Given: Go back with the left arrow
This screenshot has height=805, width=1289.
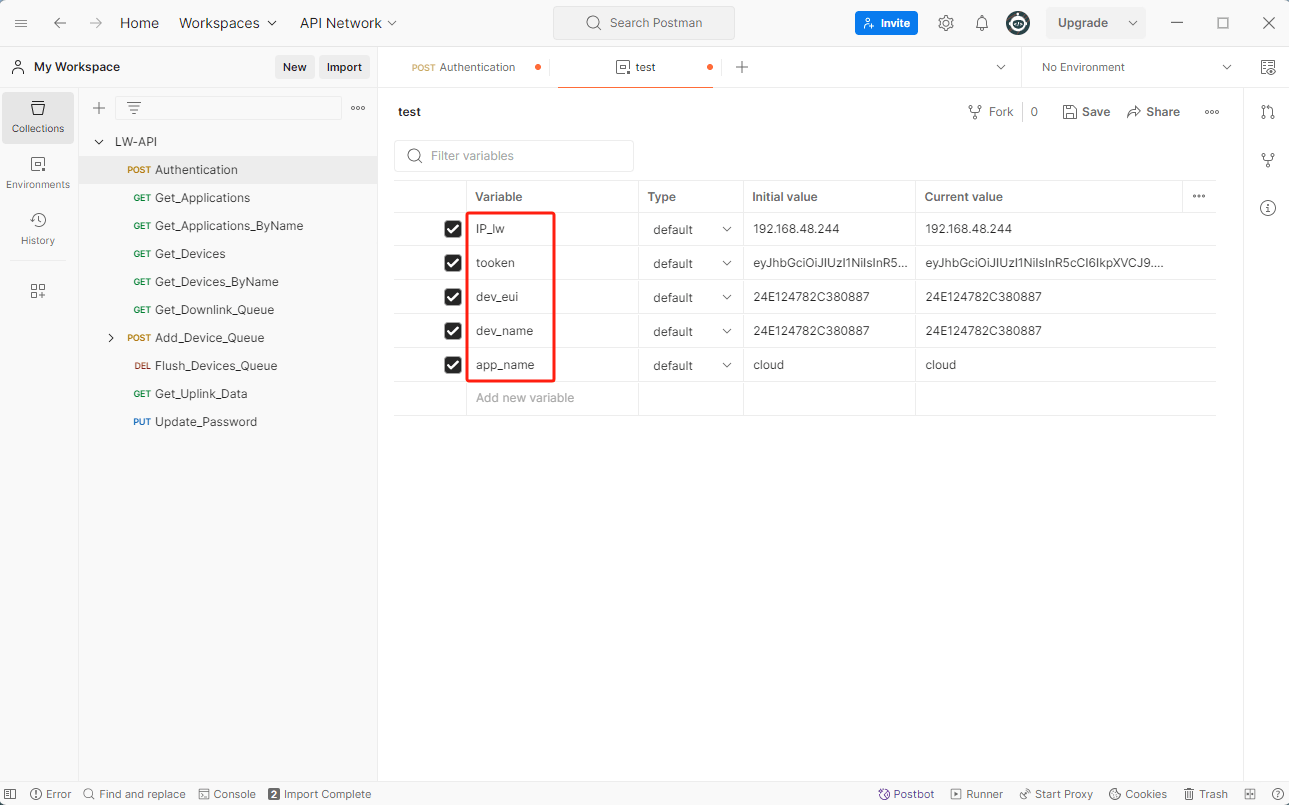Looking at the screenshot, I should point(60,23).
